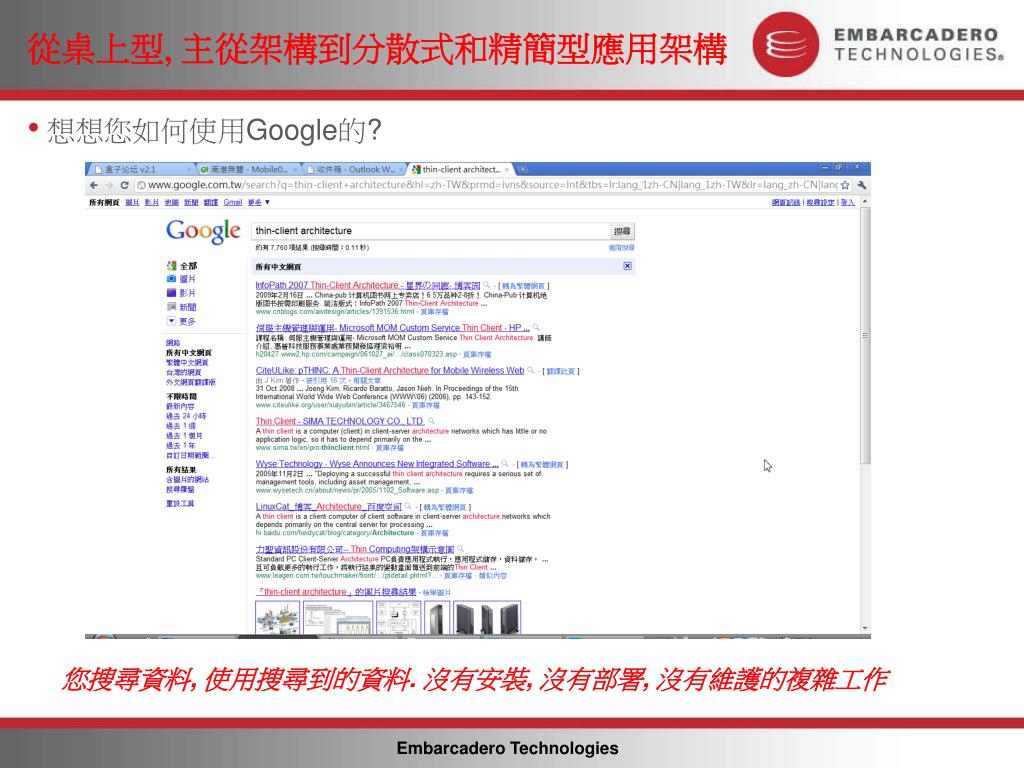
Task: Click 翻譯此頁 beside the CiteULike result
Action: 560,371
